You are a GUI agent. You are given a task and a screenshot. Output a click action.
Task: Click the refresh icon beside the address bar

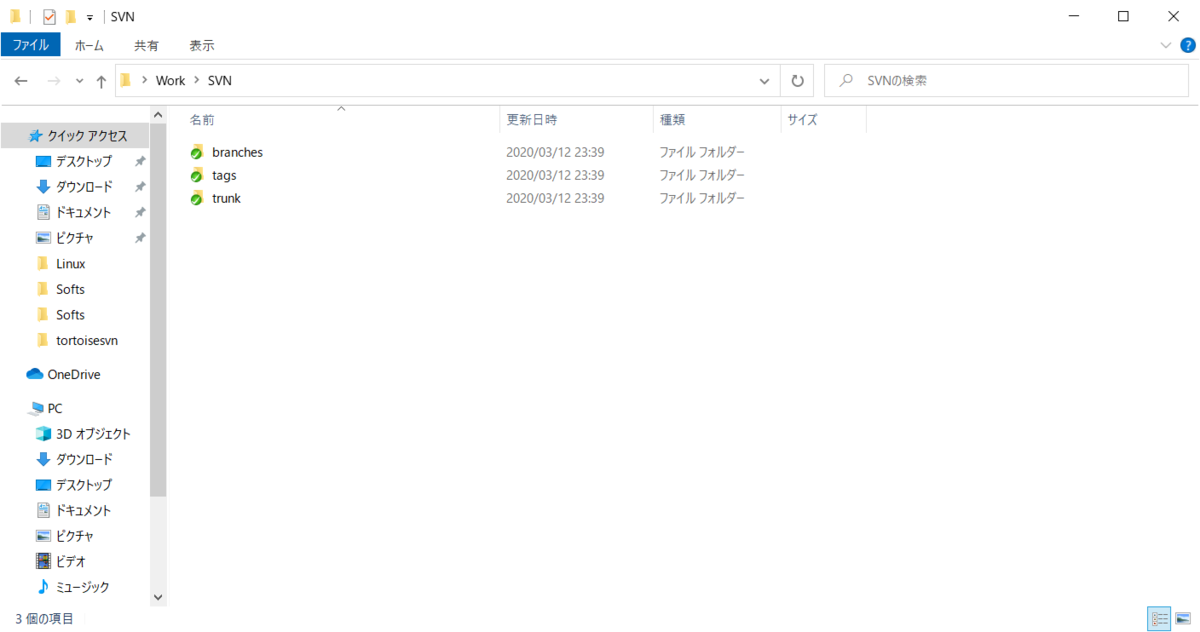coord(796,80)
